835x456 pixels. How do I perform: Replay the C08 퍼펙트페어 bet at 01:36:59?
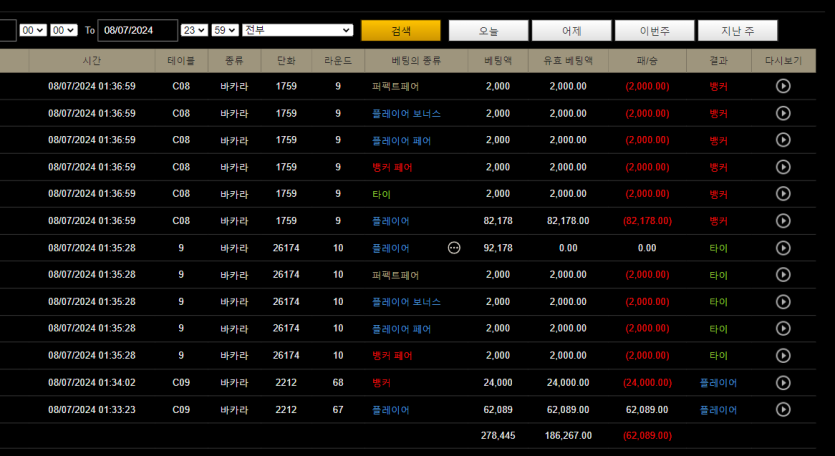pos(783,86)
